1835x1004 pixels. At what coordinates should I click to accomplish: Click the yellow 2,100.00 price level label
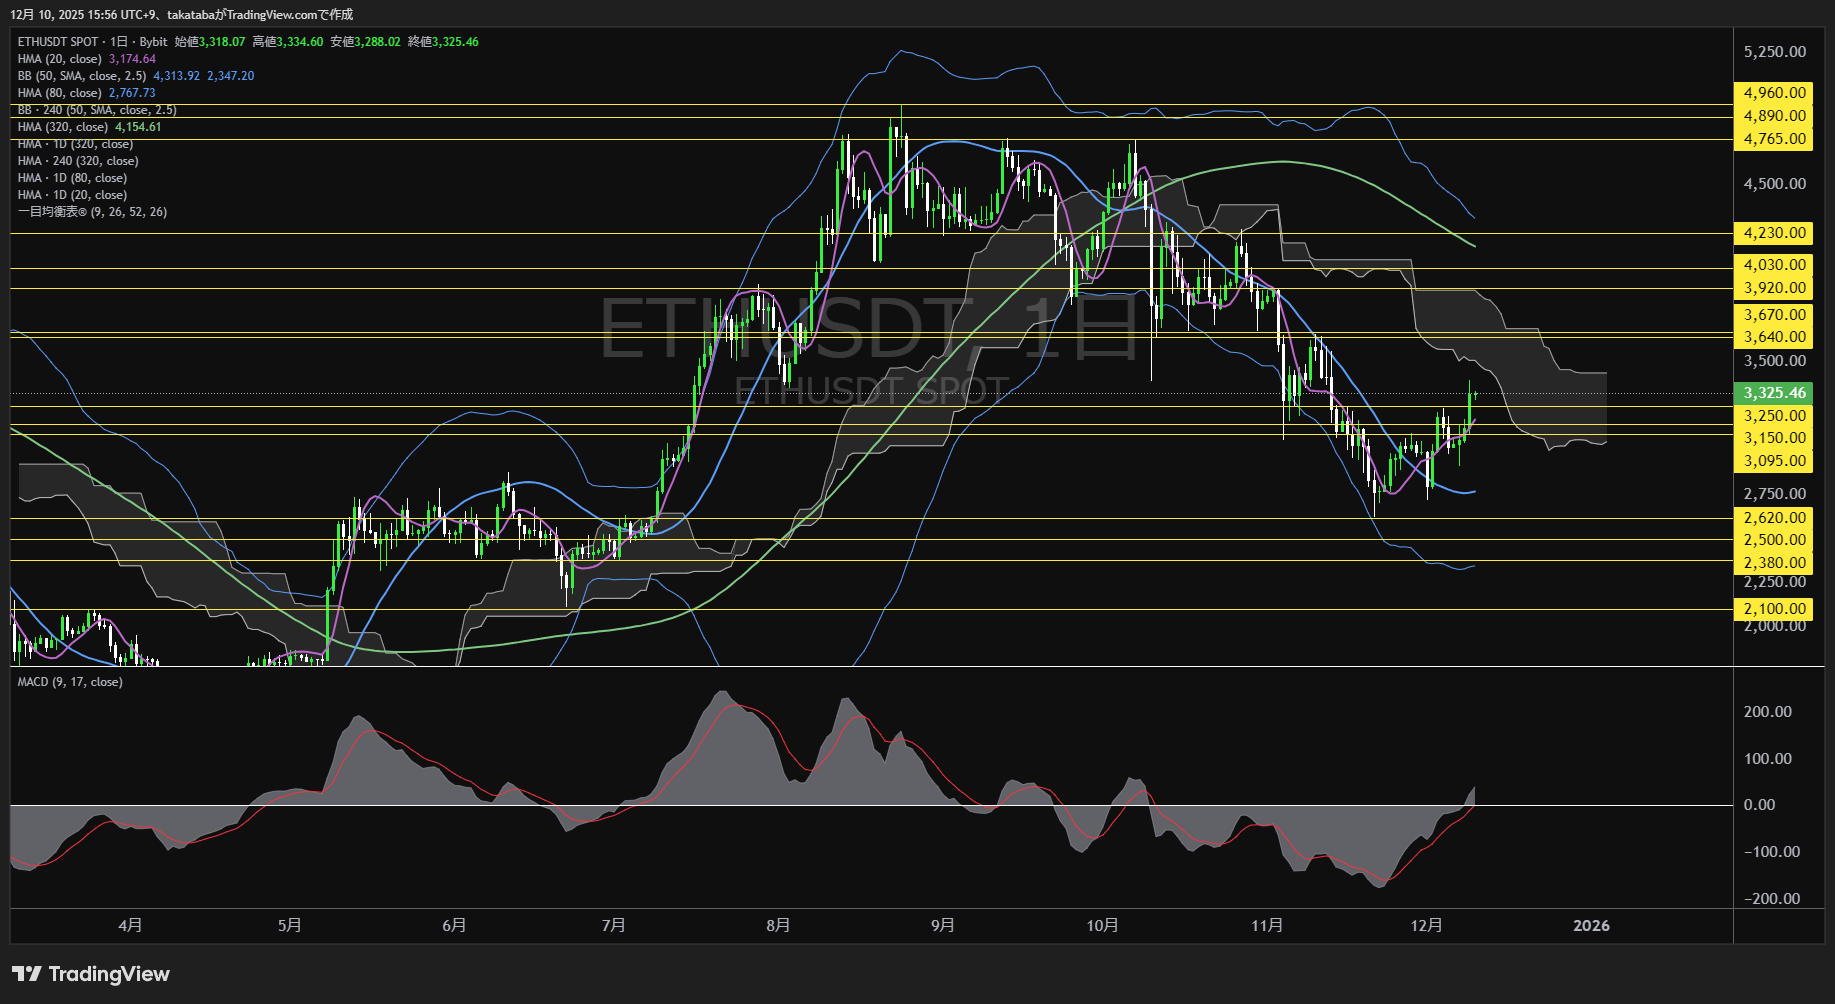click(1774, 609)
